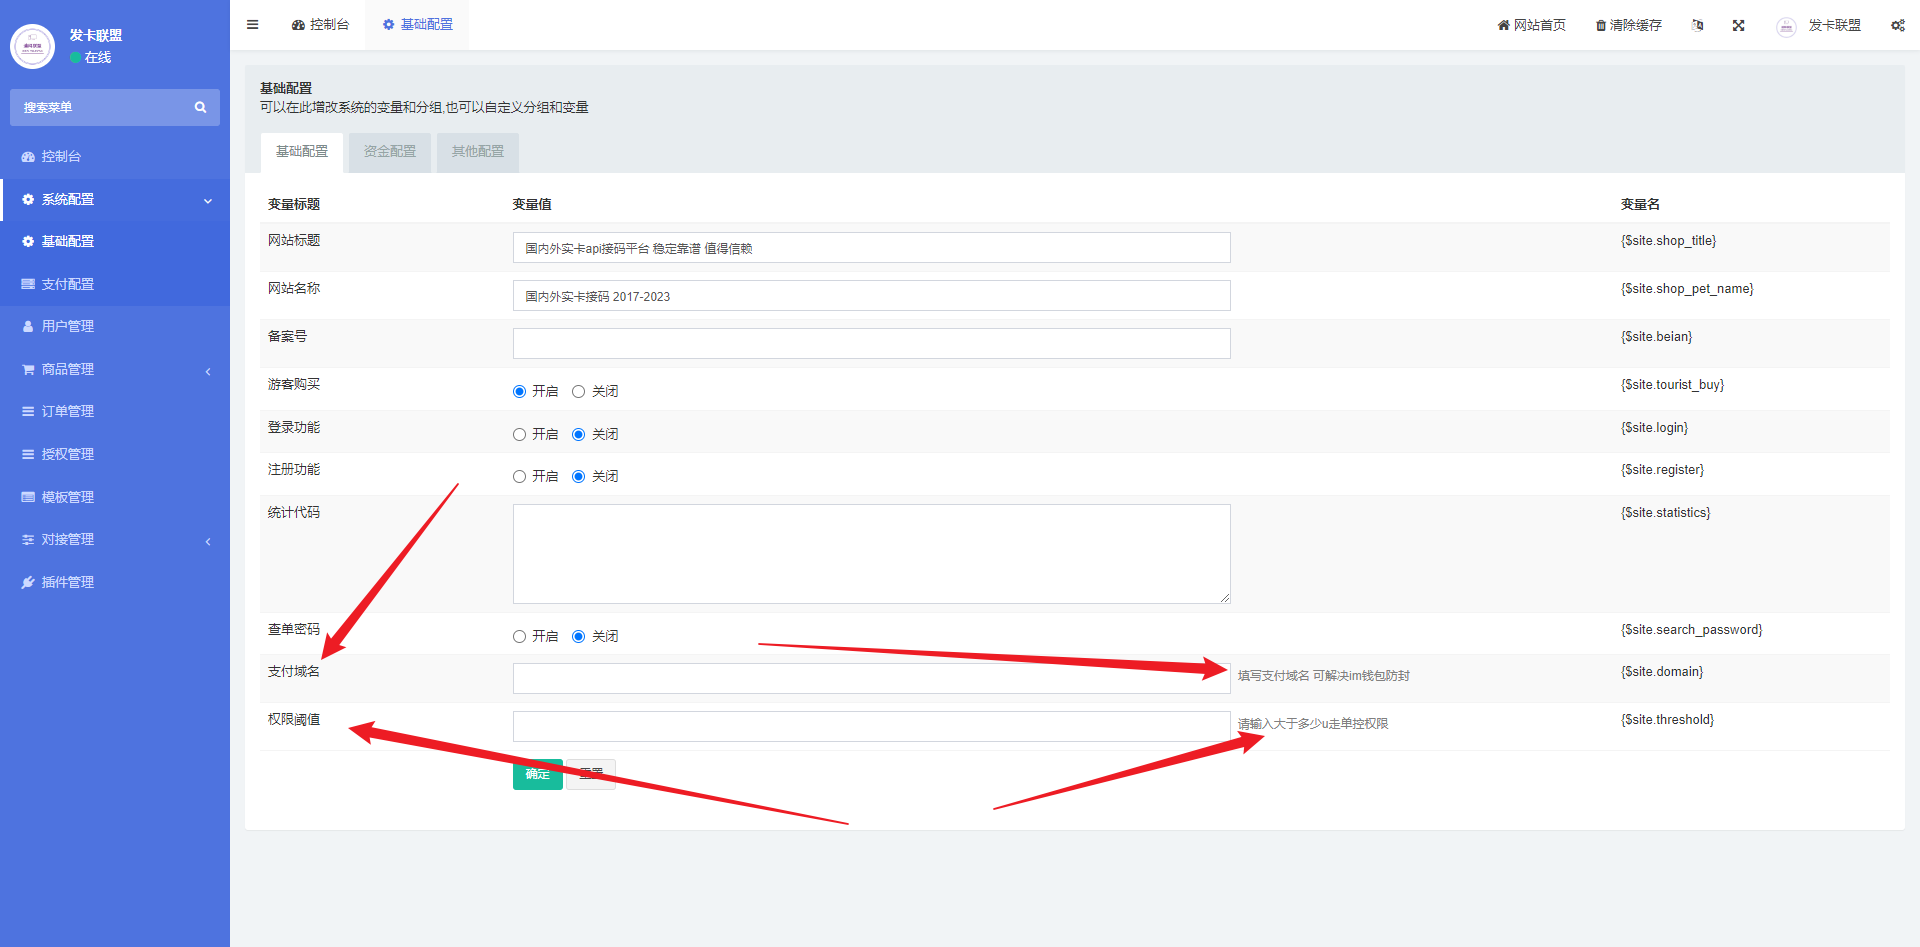Select 关闭 for 注册功能

pyautogui.click(x=578, y=477)
